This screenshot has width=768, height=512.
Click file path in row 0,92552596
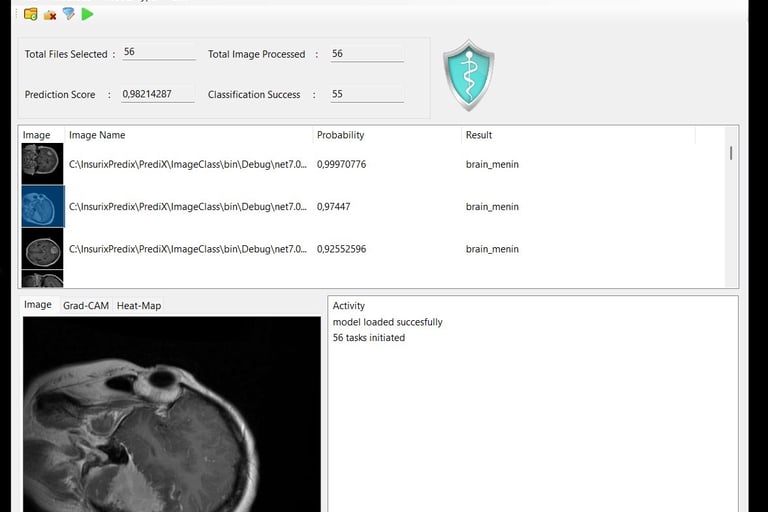coord(188,249)
